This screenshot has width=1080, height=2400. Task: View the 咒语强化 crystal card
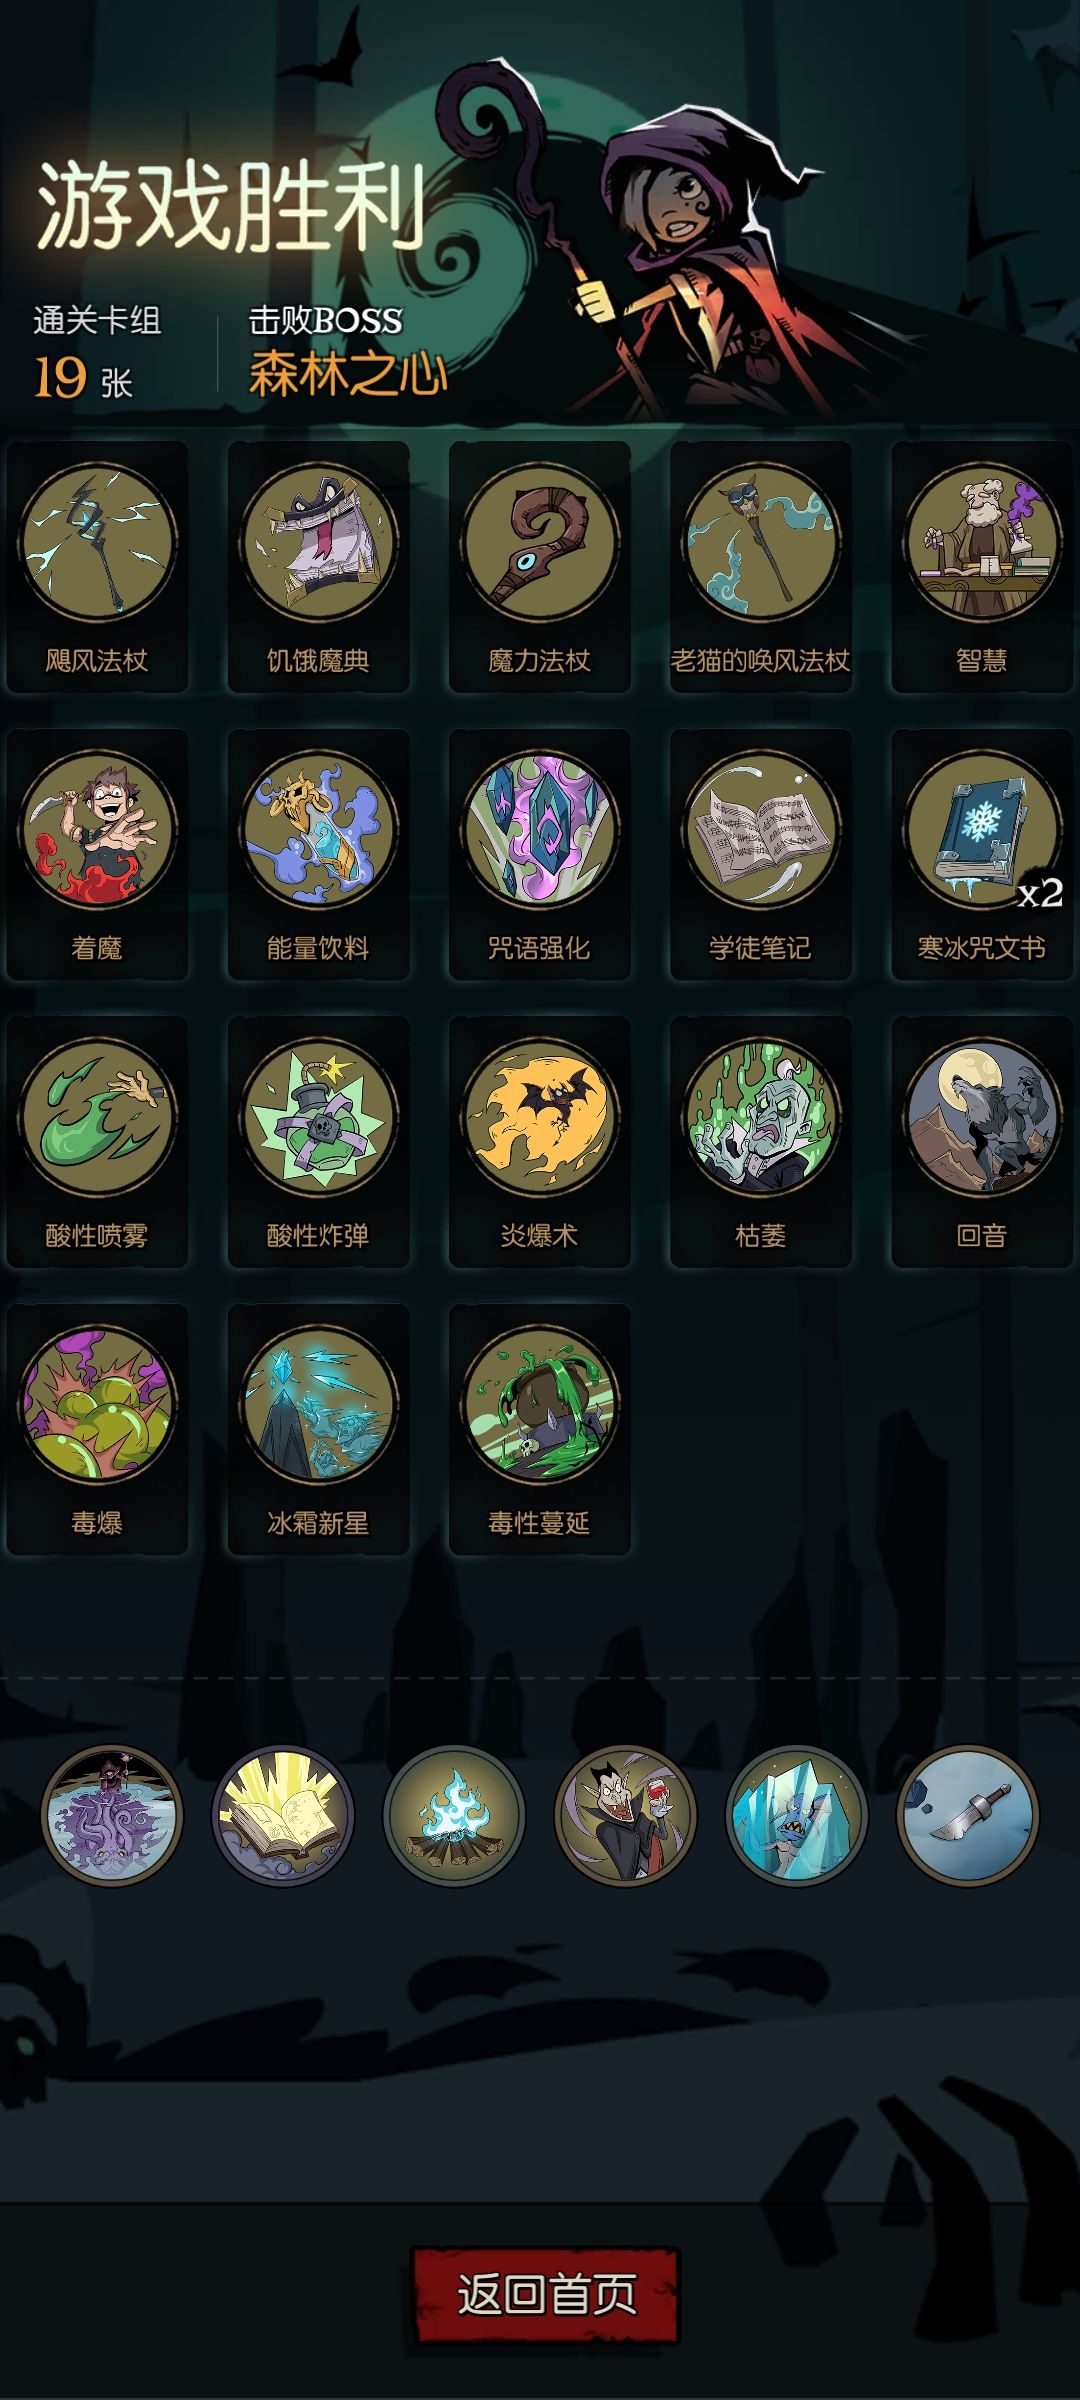click(x=539, y=854)
